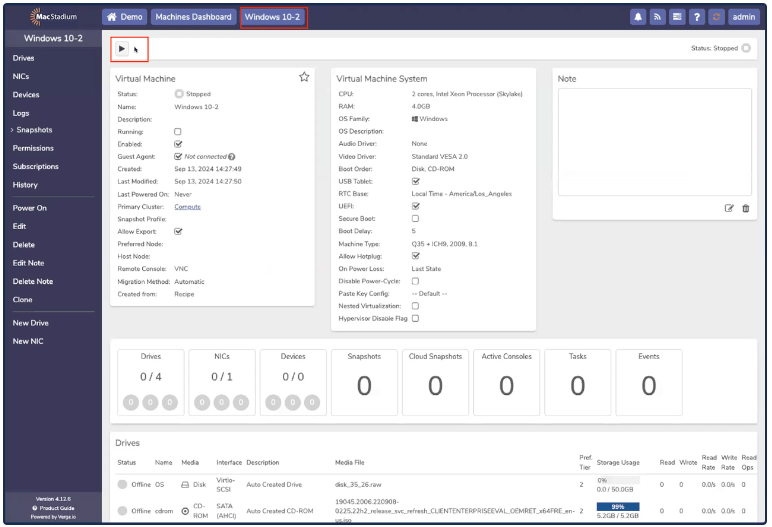The image size is (772, 527).
Task: Open the Drives sidebar section
Action: pos(24,58)
